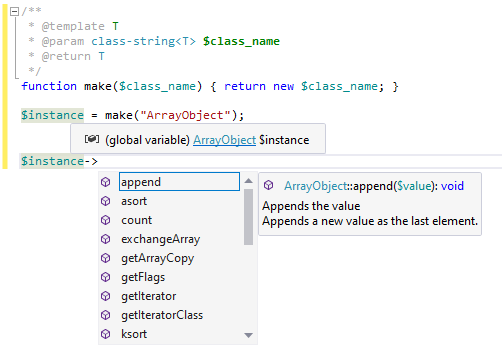Click the @template tag
This screenshot has height=362, width=502.
pyautogui.click(x=73, y=26)
